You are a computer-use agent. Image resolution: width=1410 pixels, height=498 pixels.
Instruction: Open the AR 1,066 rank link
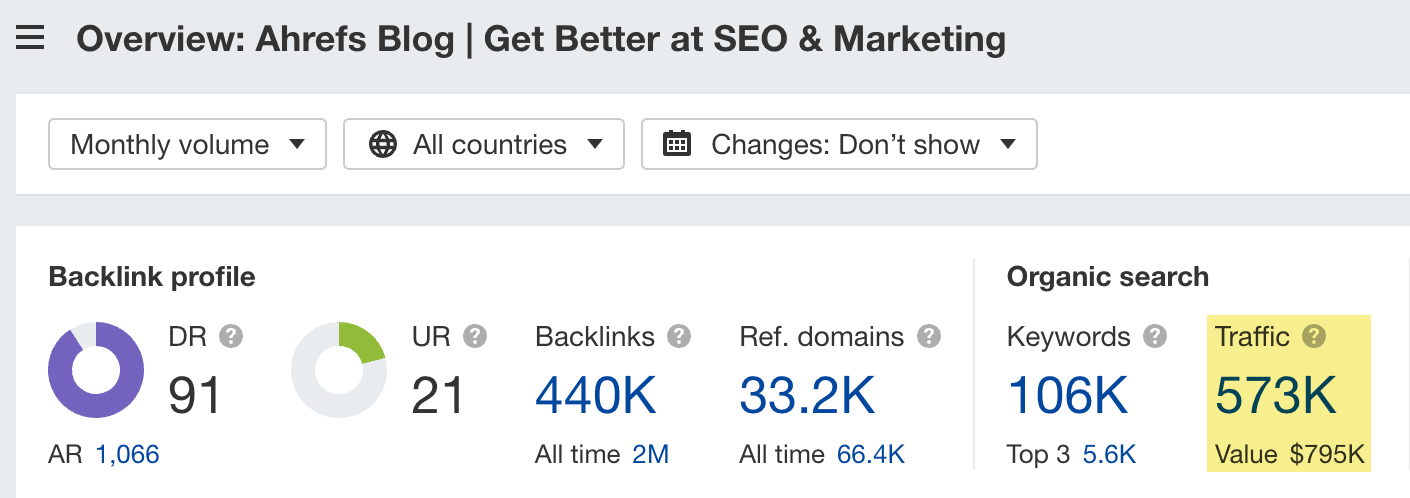click(128, 455)
